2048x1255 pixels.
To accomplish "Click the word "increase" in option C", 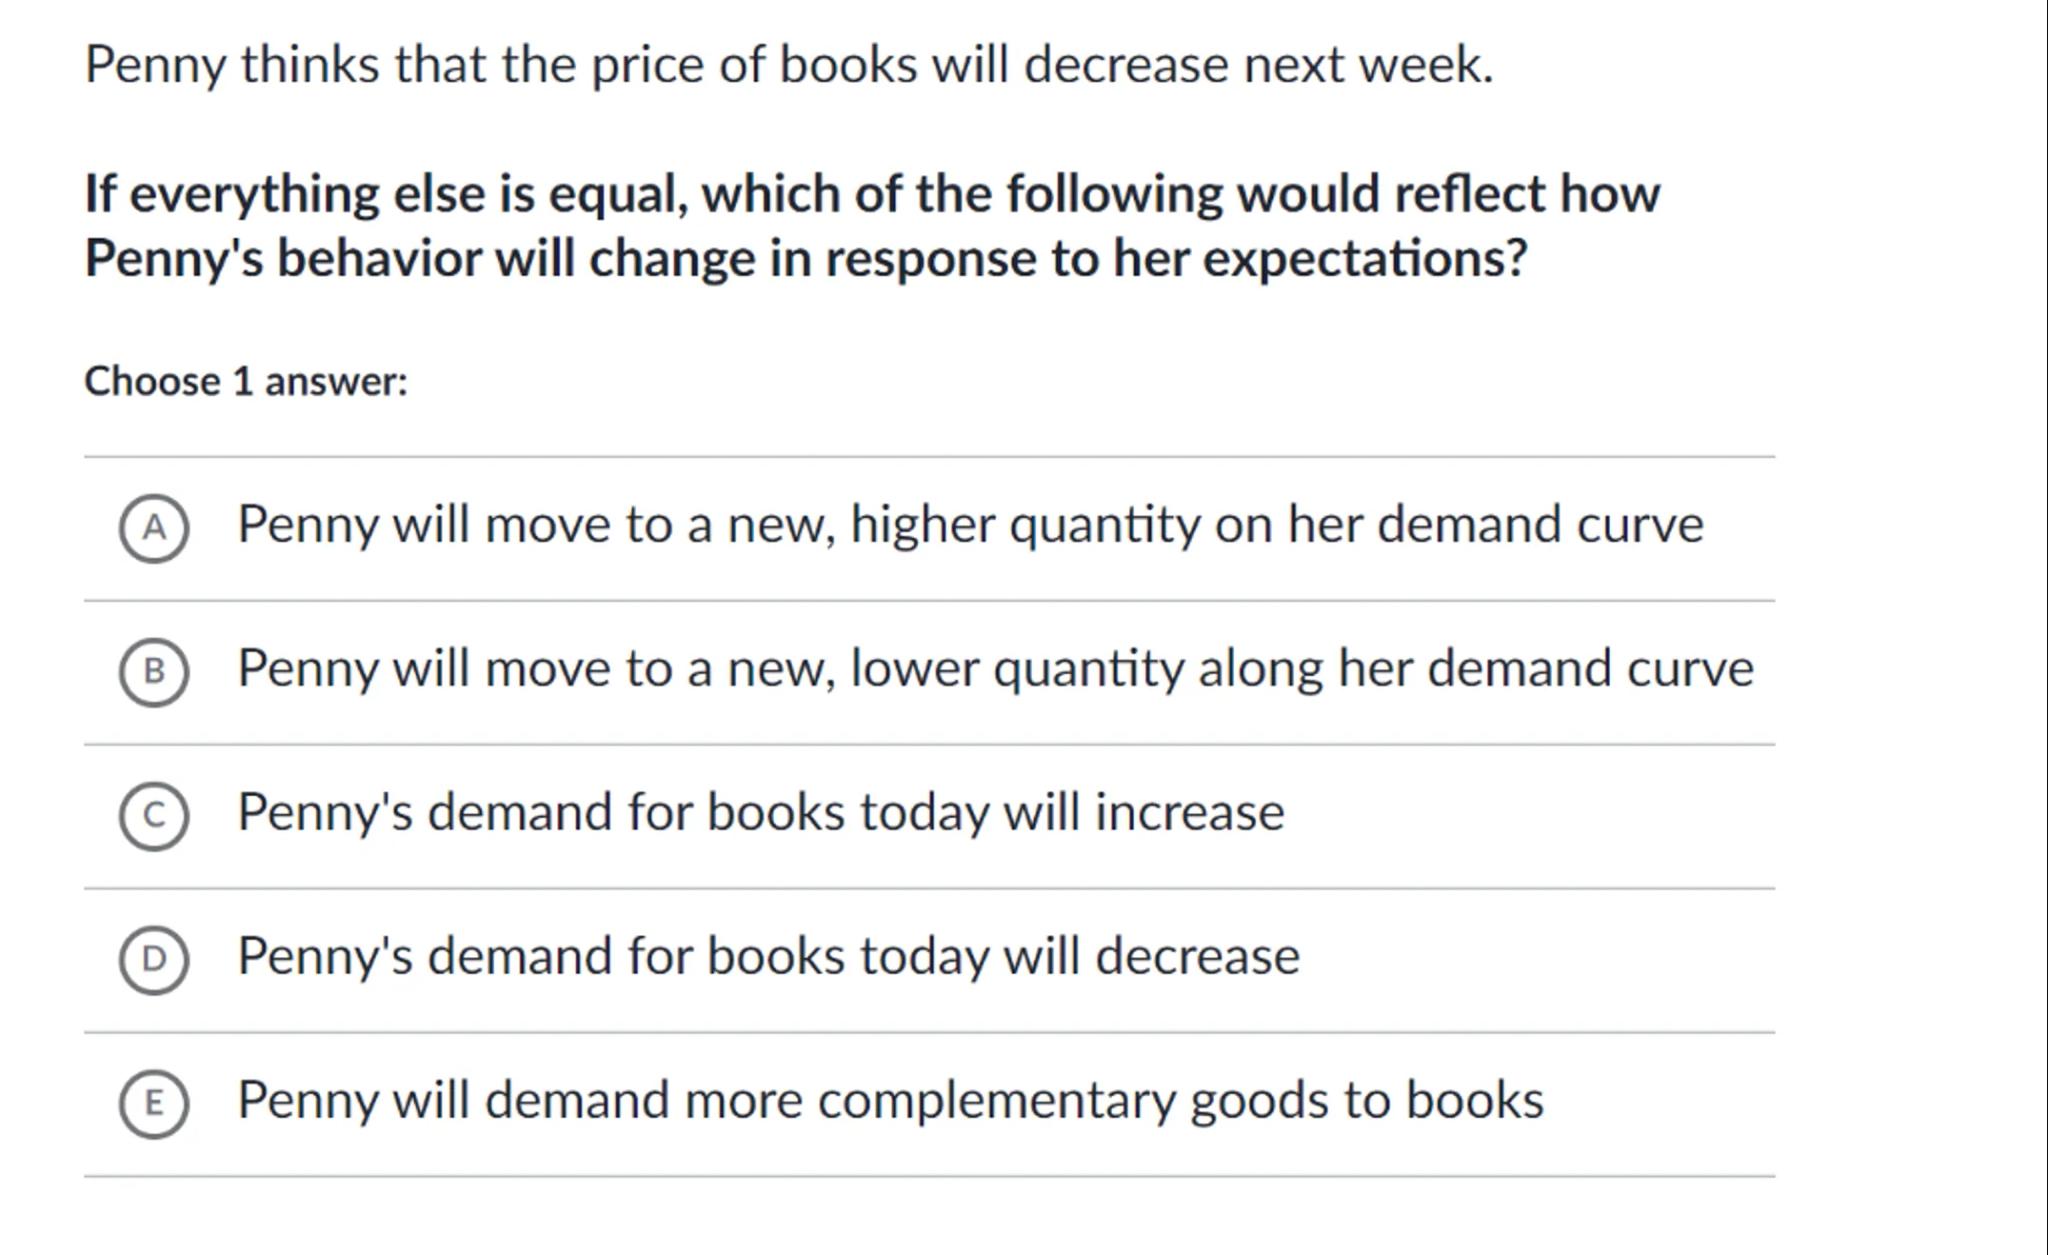I will click(1189, 812).
